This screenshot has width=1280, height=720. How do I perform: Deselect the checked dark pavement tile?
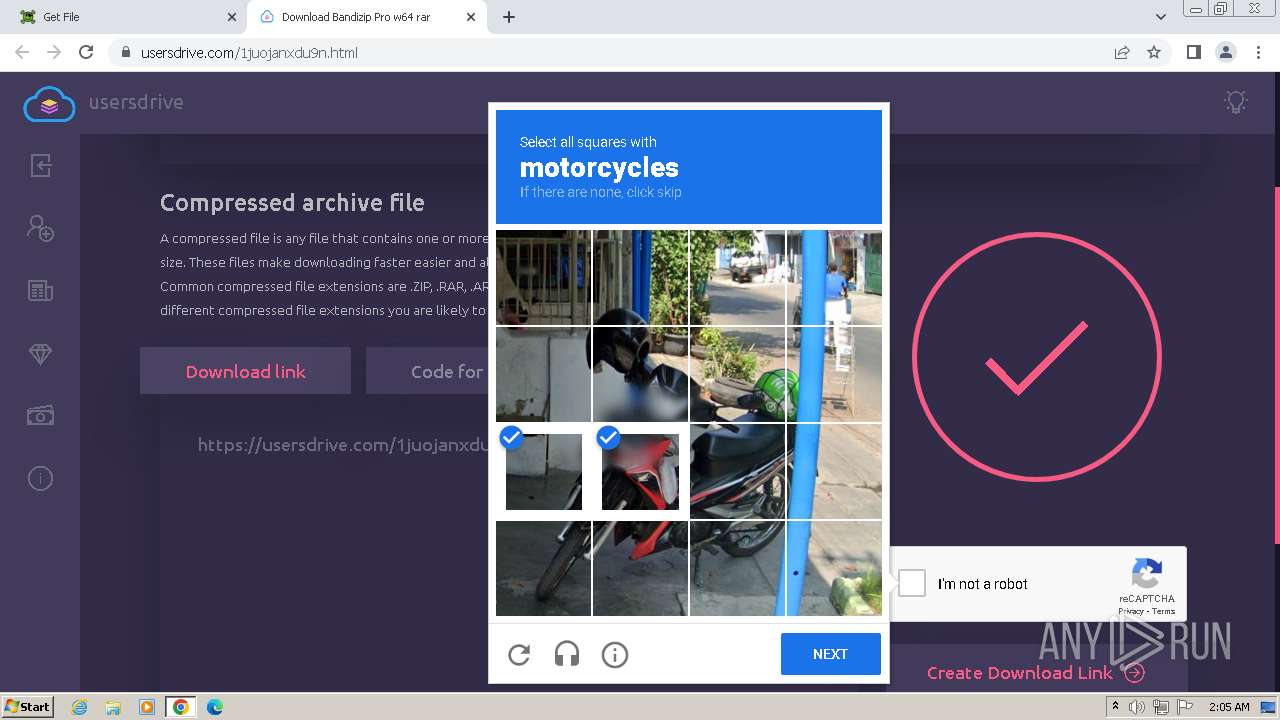[x=544, y=472]
